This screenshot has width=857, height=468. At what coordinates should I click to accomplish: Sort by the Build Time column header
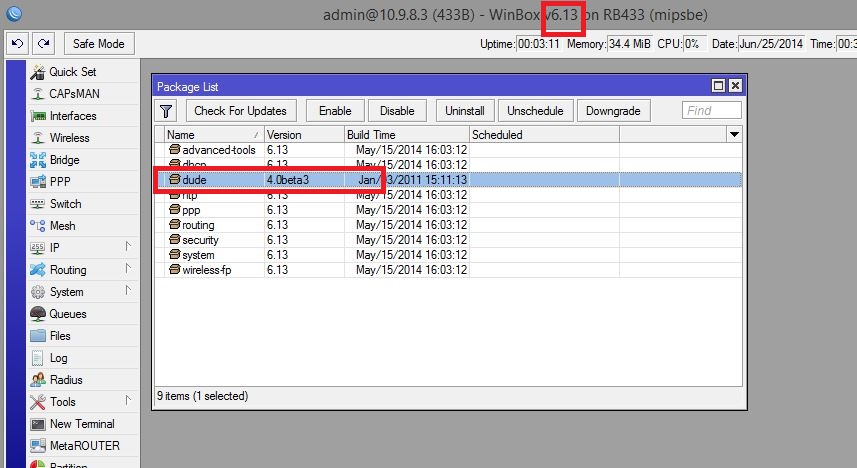(407, 134)
